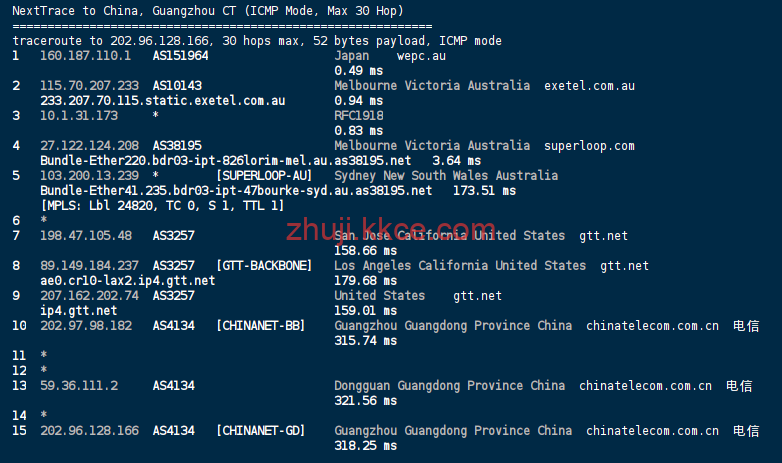Click the zhuji.kkce.com red watermark

[391, 230]
